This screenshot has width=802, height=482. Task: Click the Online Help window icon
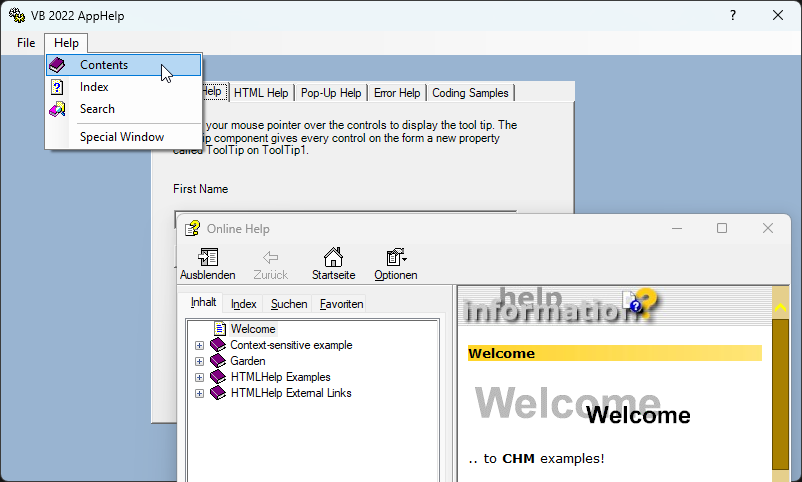(192, 228)
